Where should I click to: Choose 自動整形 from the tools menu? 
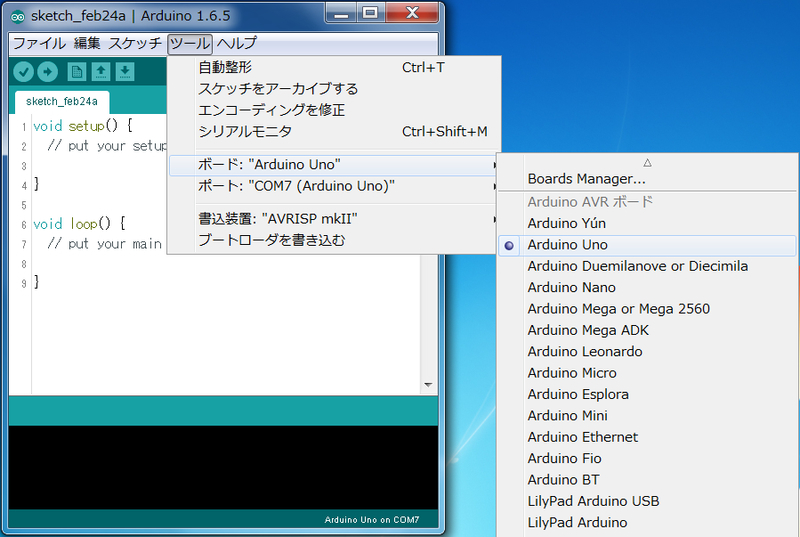click(333, 67)
